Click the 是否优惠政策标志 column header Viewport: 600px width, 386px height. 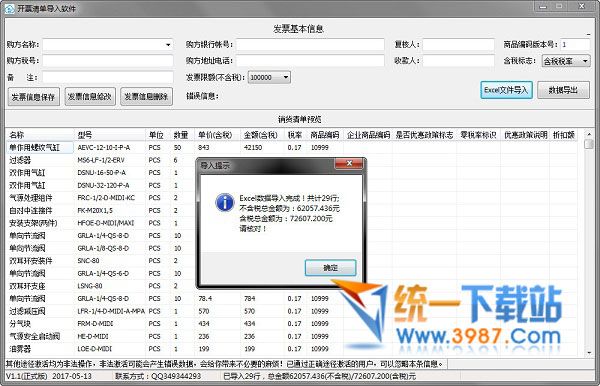(x=424, y=135)
